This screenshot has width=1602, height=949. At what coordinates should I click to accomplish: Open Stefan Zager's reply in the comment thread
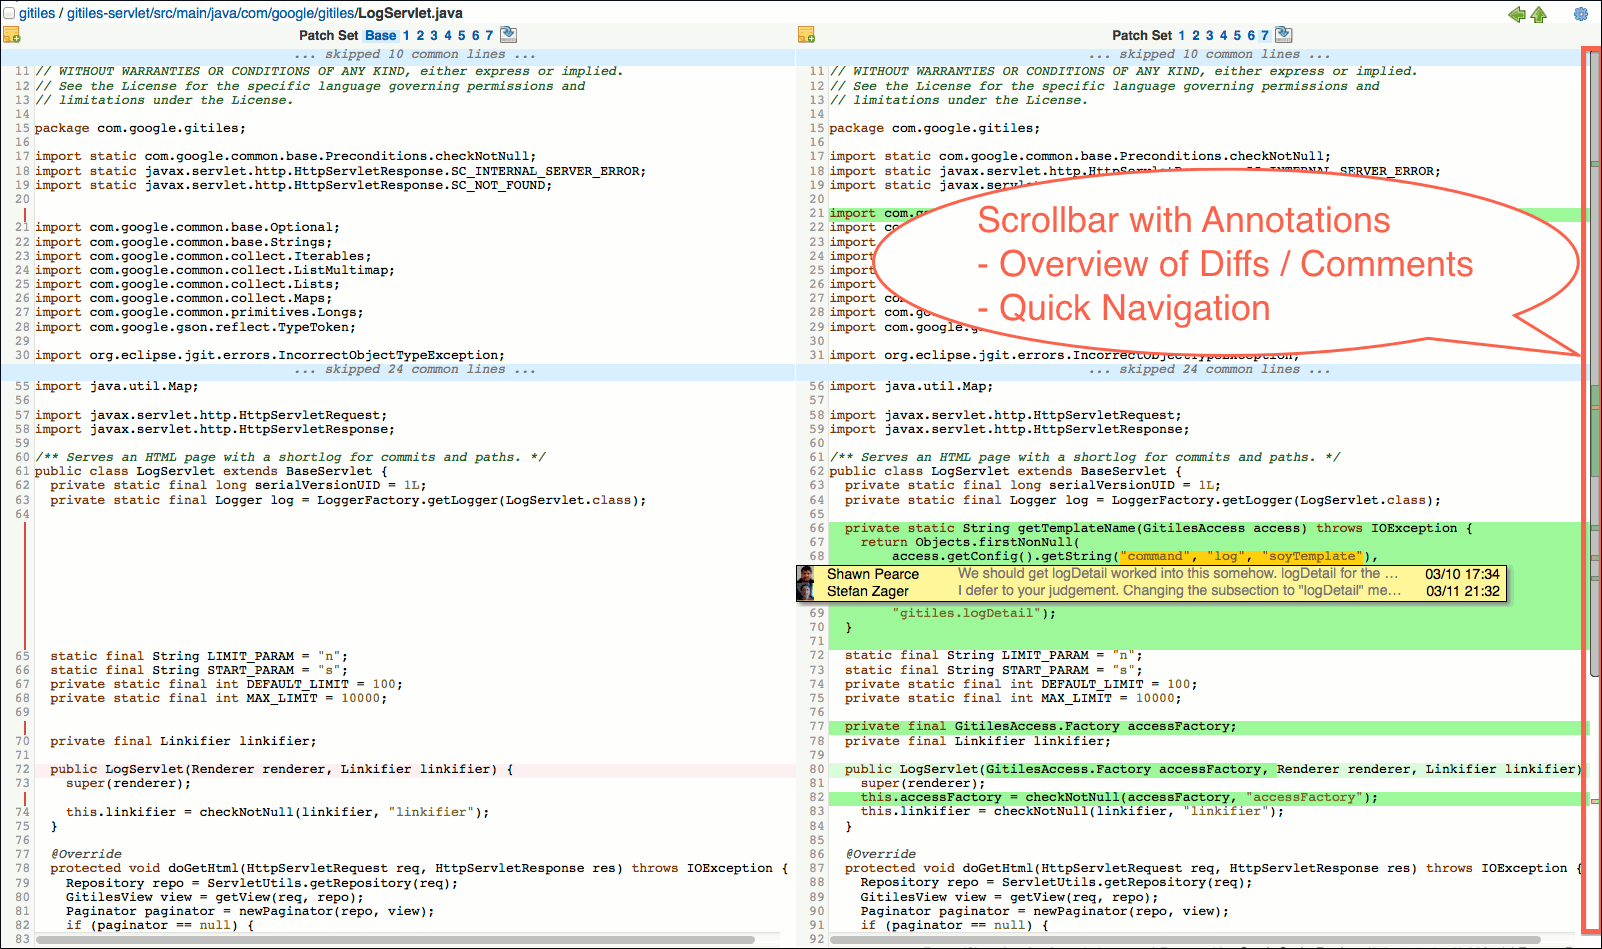(1150, 591)
